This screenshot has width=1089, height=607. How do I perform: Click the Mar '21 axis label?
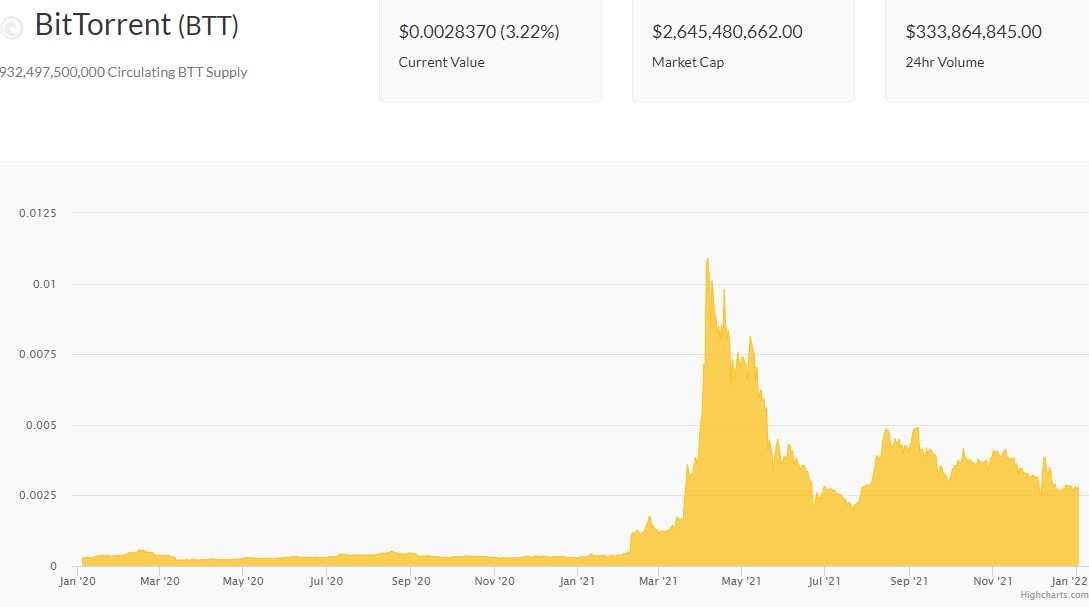pos(658,581)
